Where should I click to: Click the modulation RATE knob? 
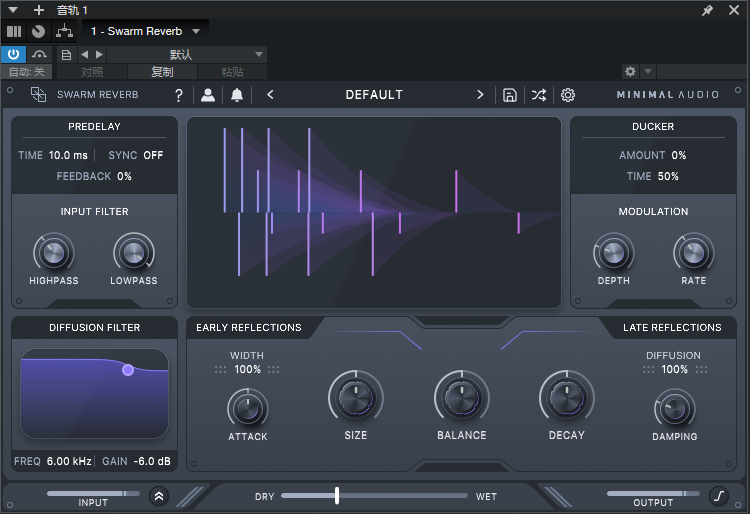[694, 253]
